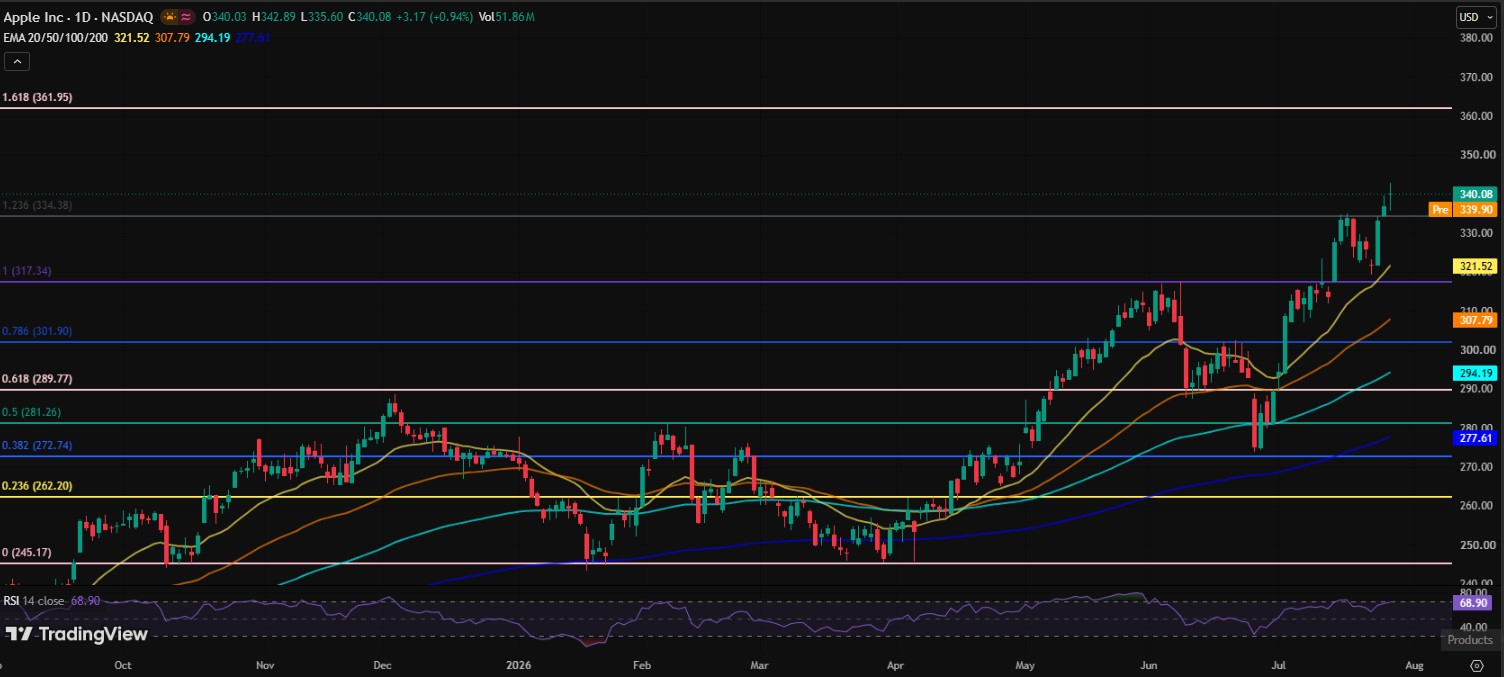Click the purple 68.90 RSI axis tag

tap(1475, 604)
